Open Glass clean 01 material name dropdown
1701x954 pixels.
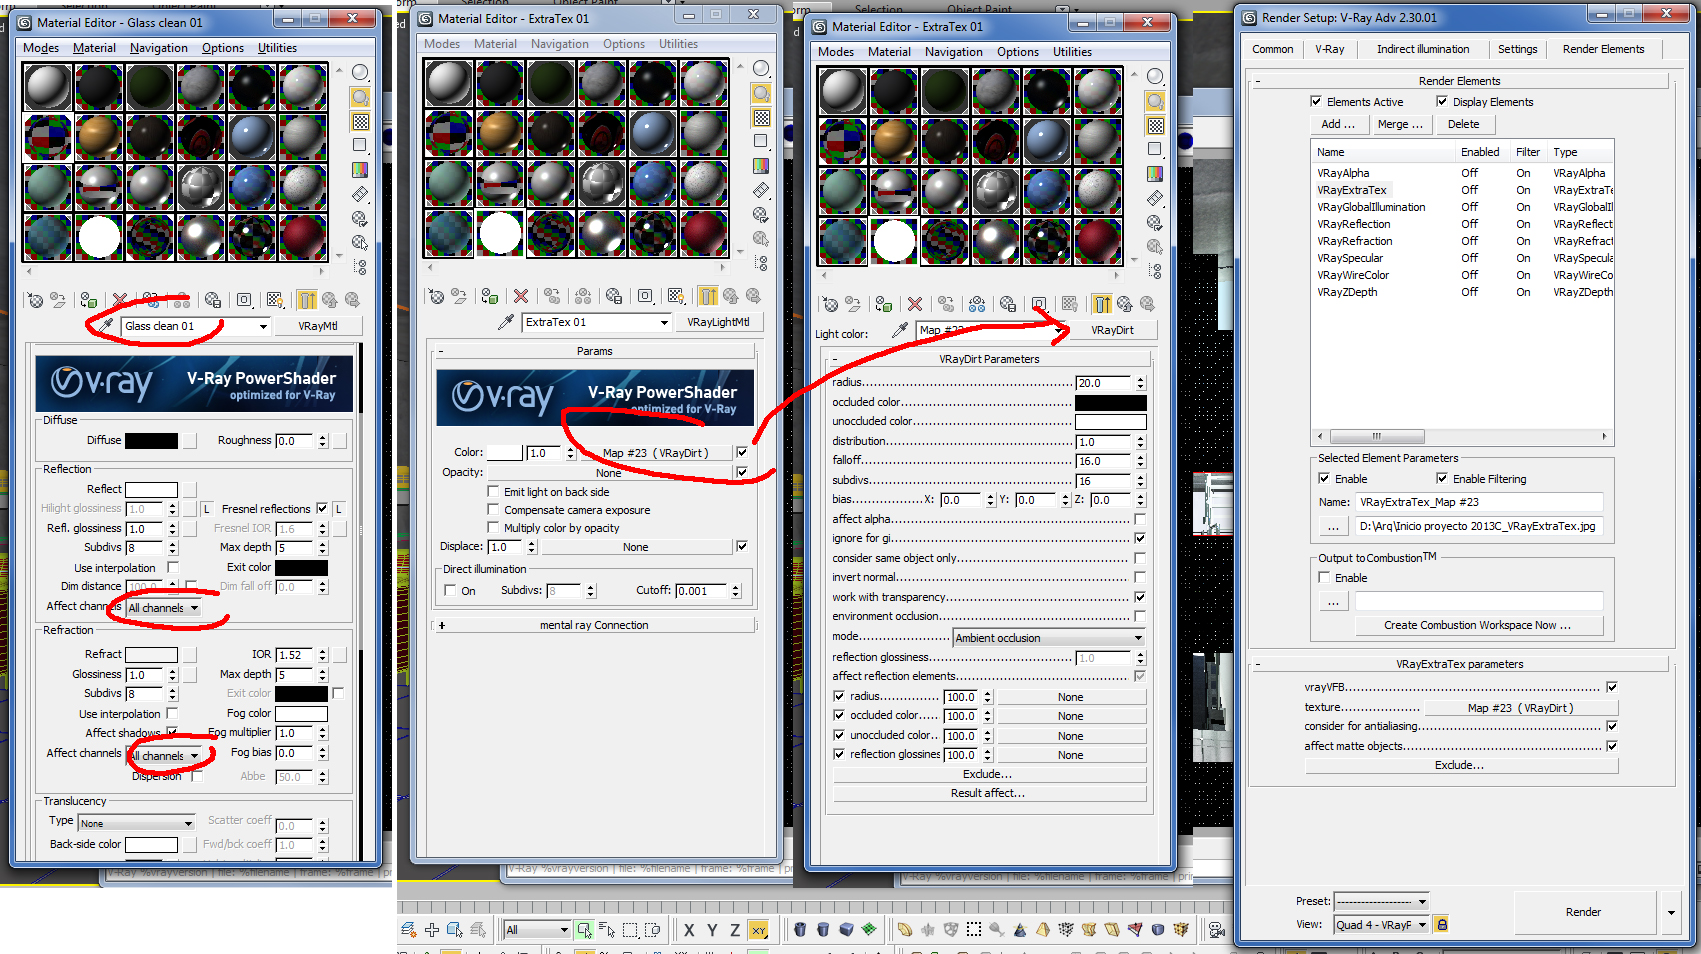[263, 326]
